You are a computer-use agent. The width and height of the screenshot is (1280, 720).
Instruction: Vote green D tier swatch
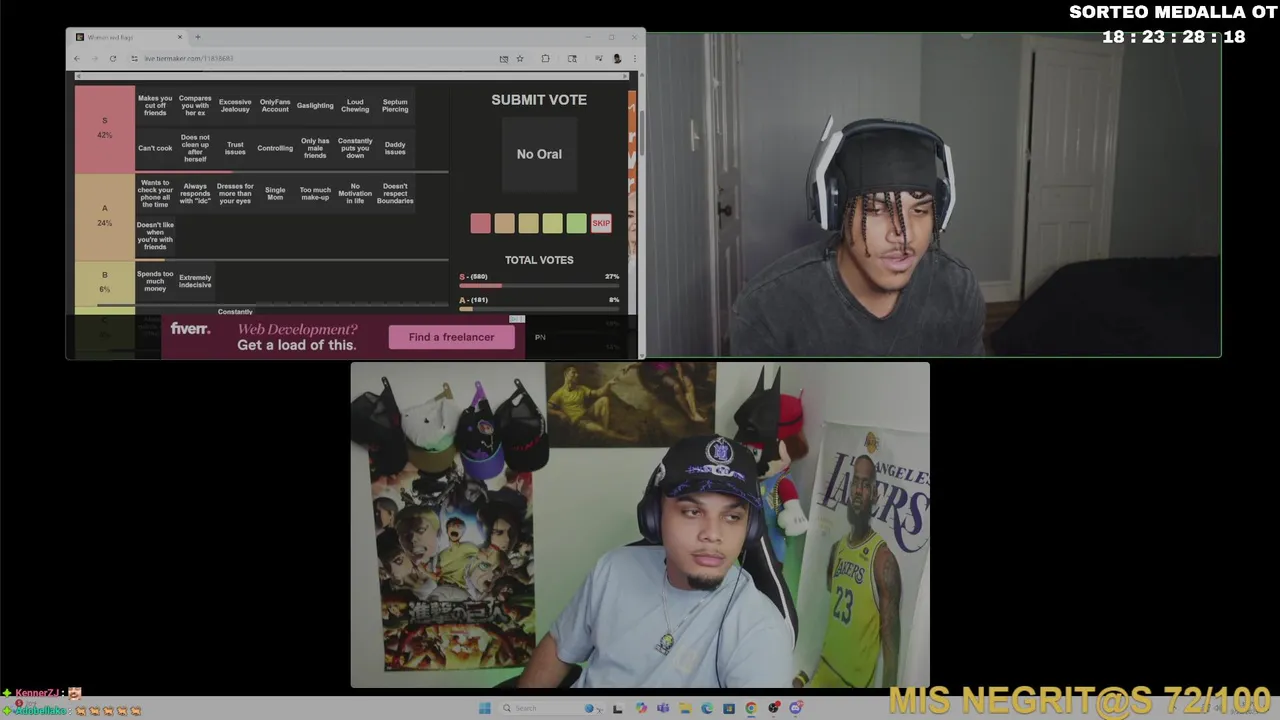577,223
